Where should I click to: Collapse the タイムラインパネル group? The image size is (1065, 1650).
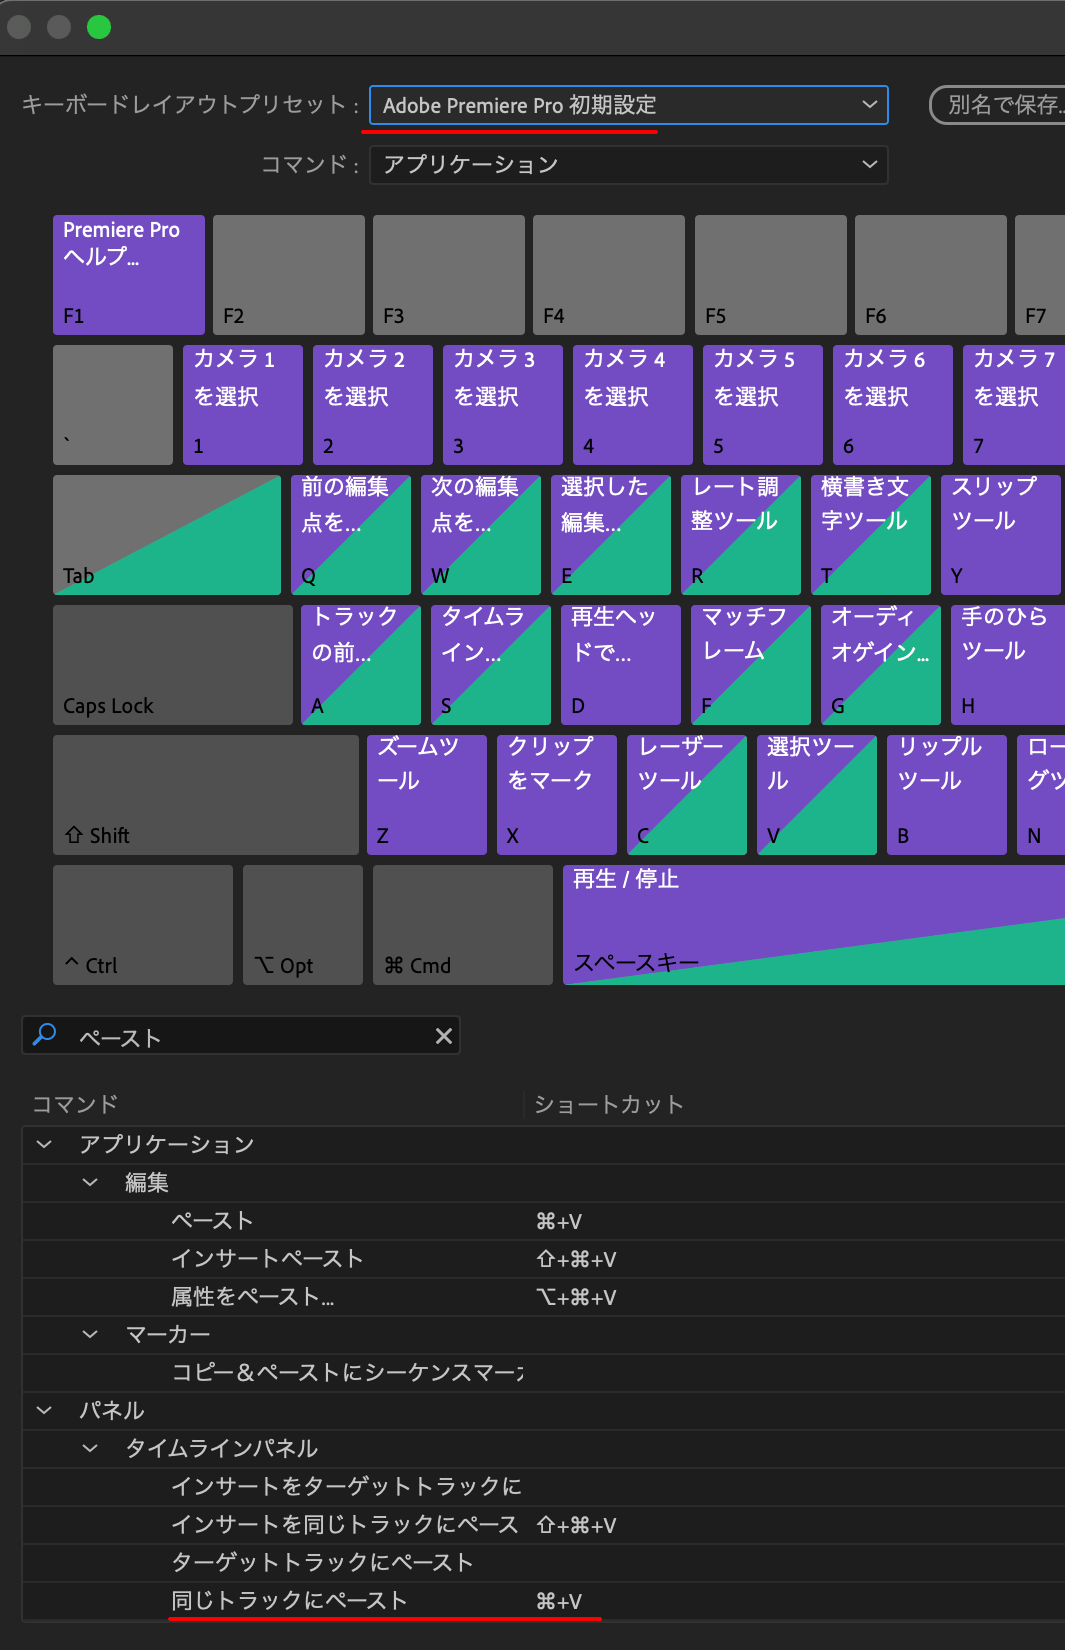tap(90, 1448)
